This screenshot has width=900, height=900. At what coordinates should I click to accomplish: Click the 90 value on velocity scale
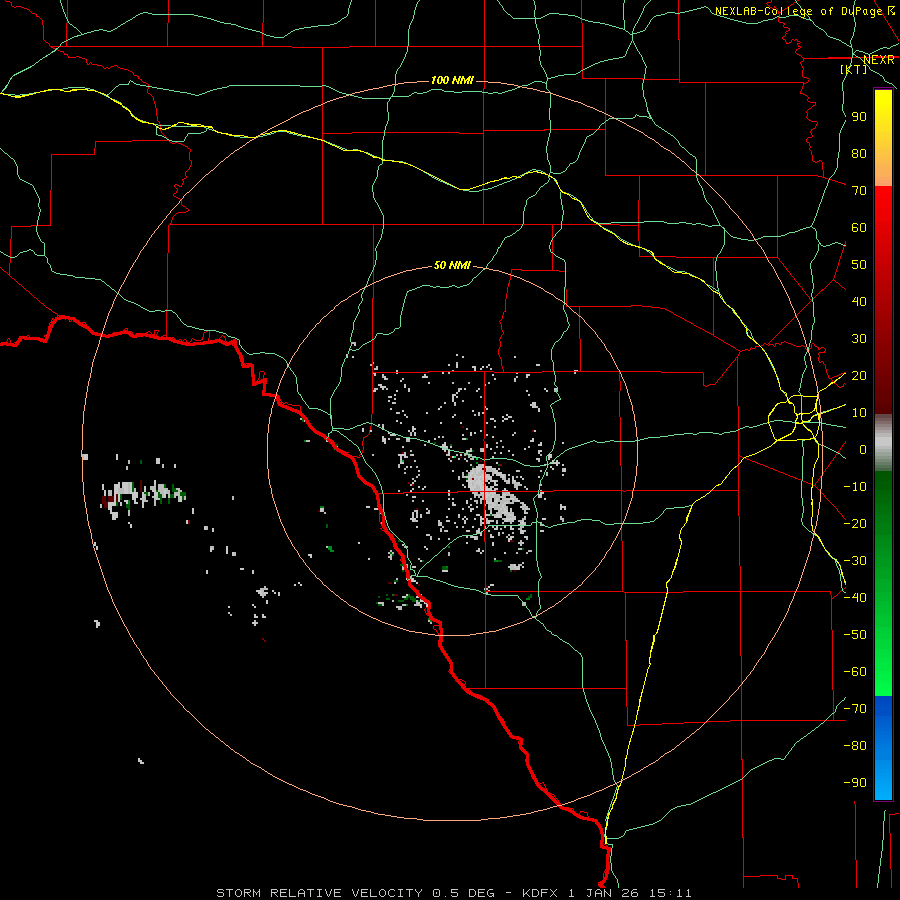pos(859,117)
